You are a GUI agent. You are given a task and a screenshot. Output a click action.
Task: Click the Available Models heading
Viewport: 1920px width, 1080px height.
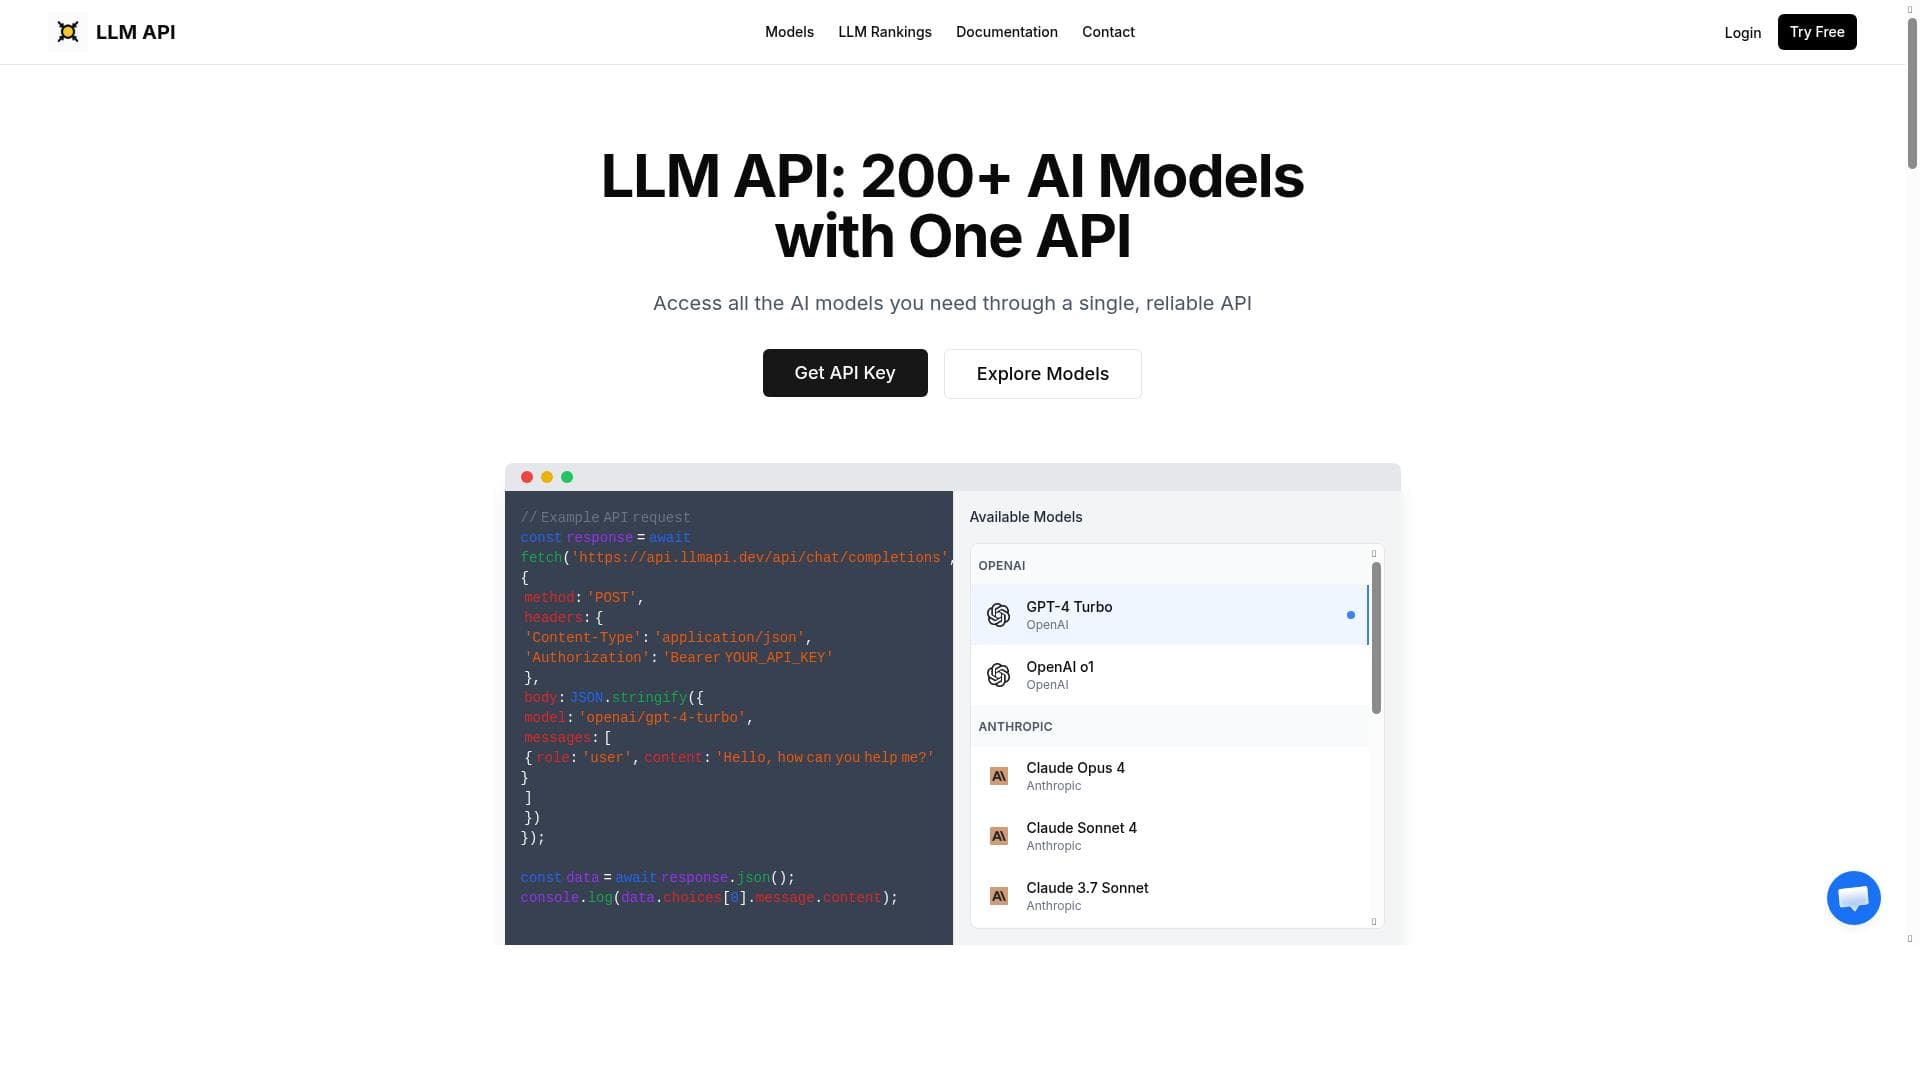pyautogui.click(x=1026, y=517)
